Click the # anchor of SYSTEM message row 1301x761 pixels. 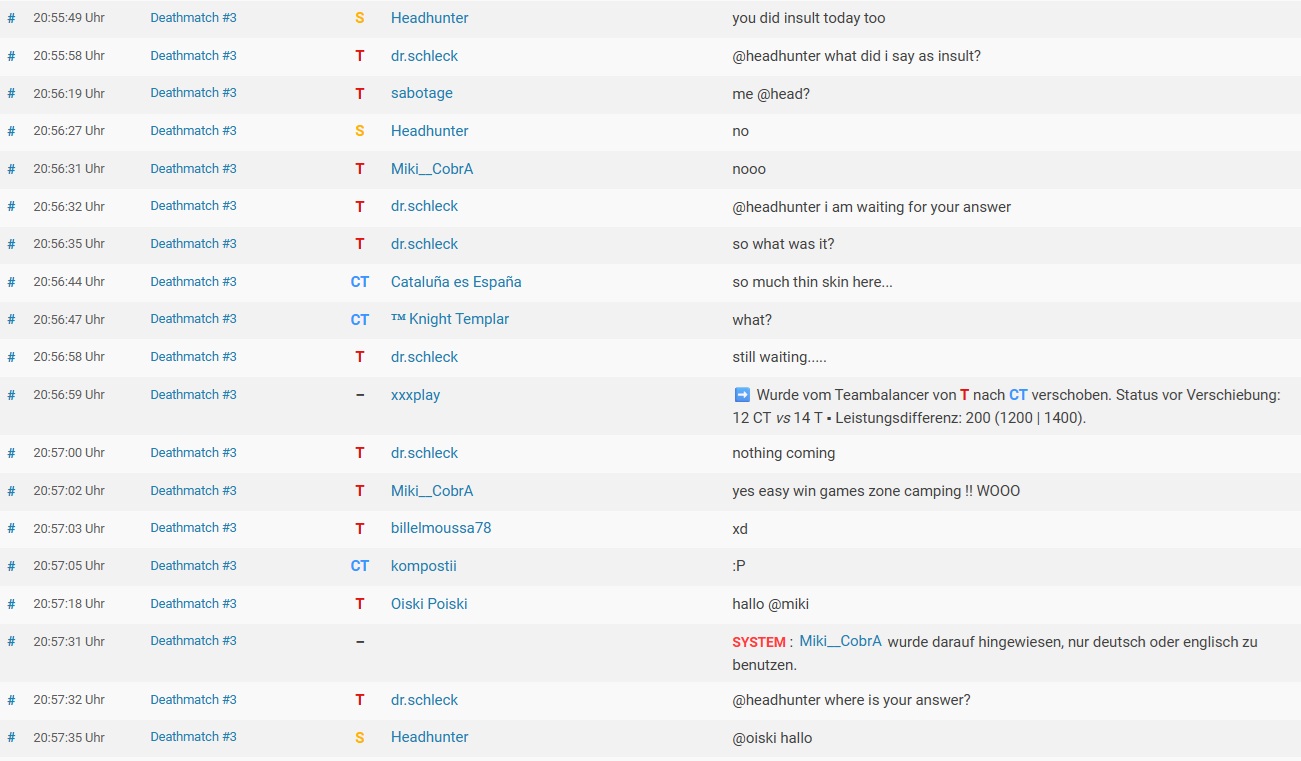click(x=11, y=641)
